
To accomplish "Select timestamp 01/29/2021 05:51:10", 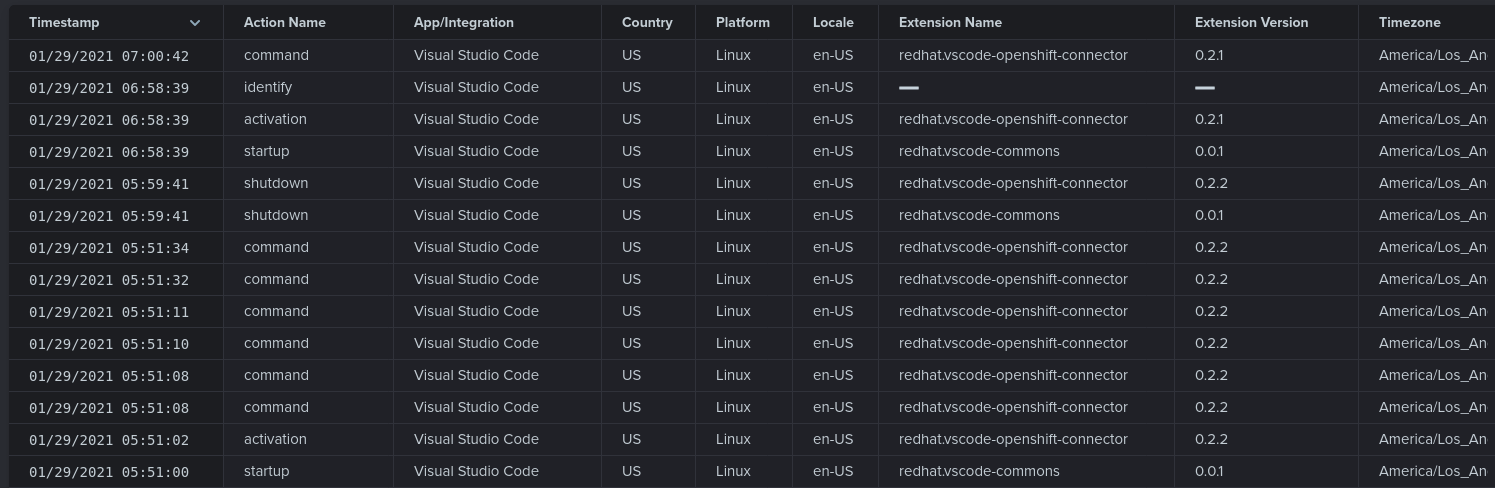I will pos(109,344).
